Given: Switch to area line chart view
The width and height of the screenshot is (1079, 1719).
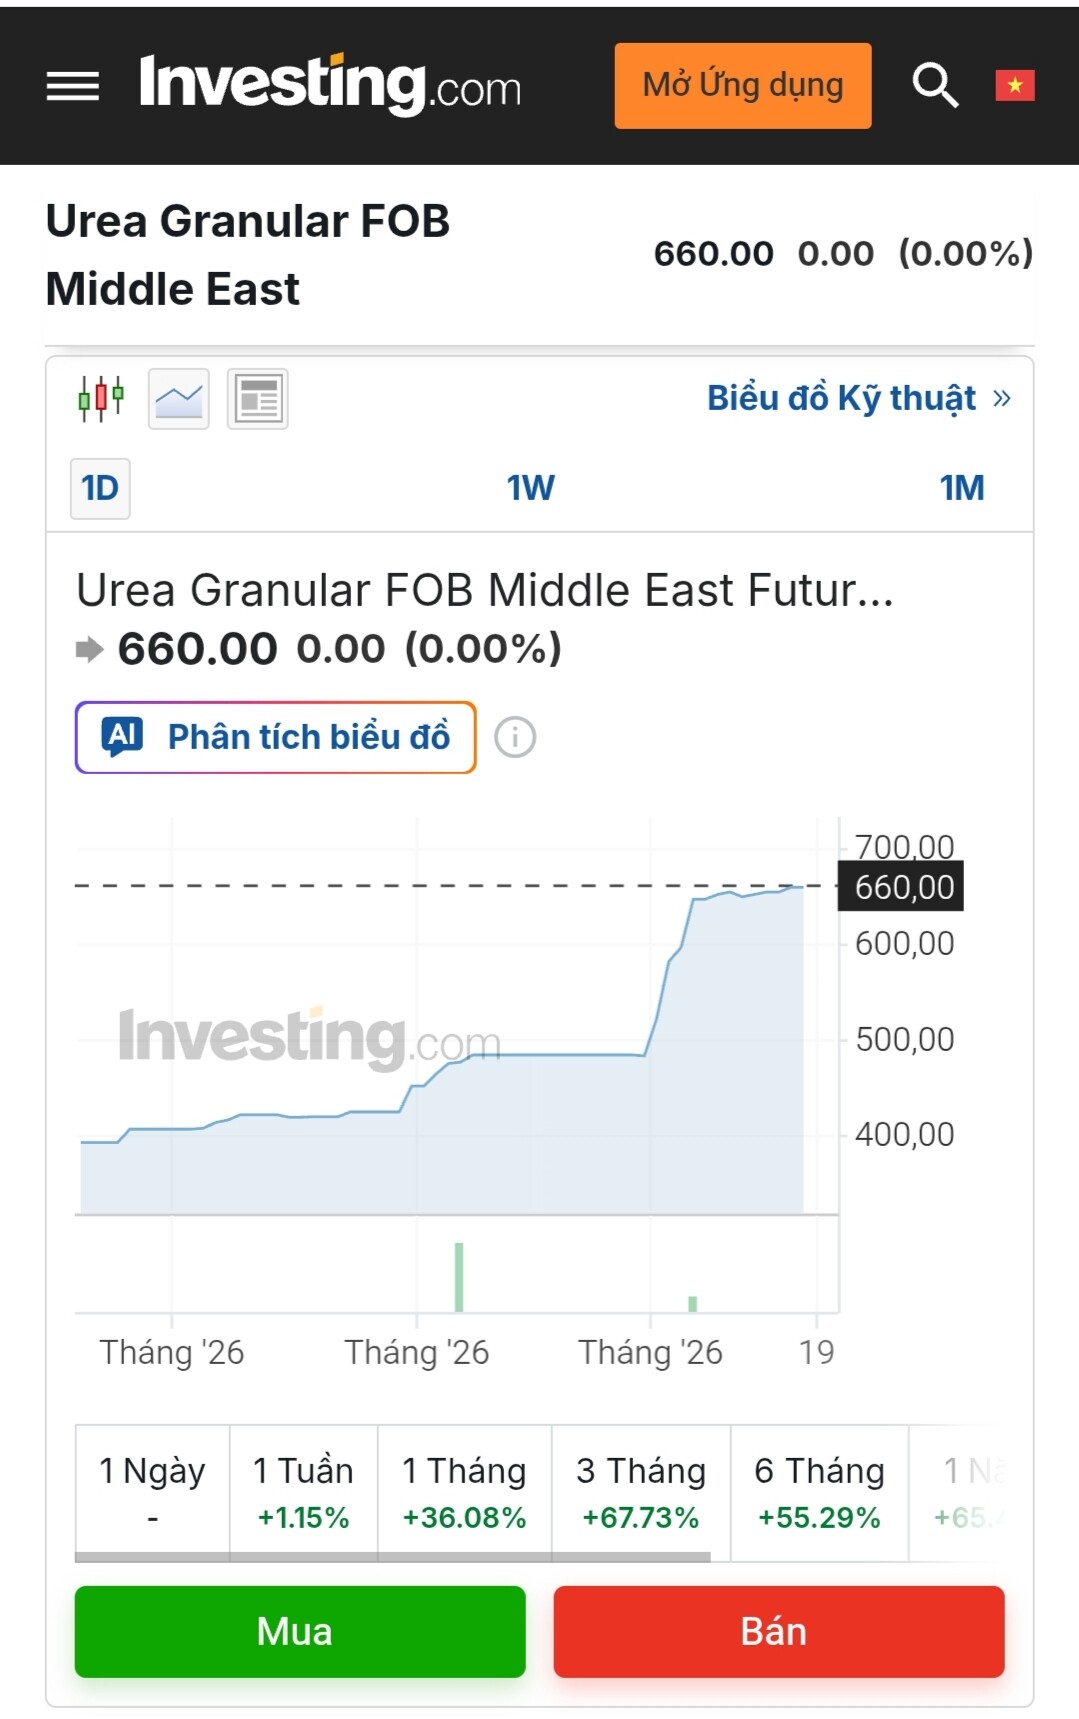Looking at the screenshot, I should [x=179, y=399].
